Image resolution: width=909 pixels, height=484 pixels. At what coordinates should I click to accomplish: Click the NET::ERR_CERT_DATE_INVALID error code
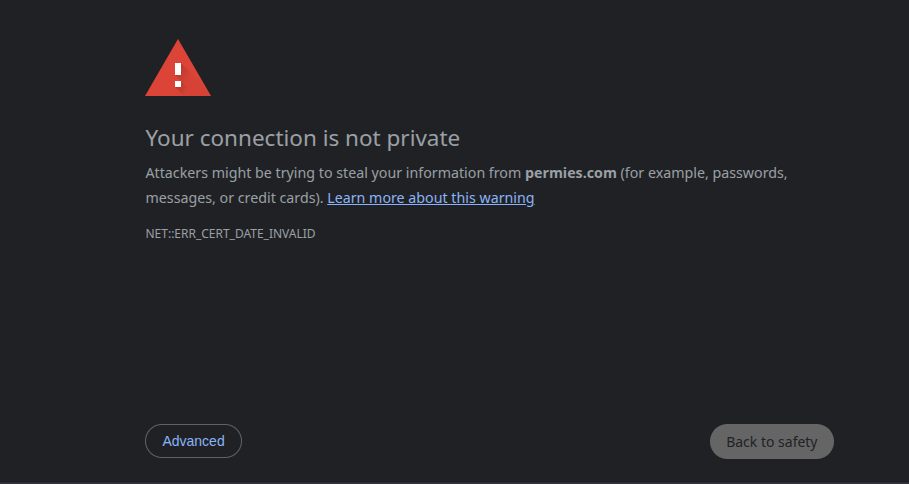point(230,234)
